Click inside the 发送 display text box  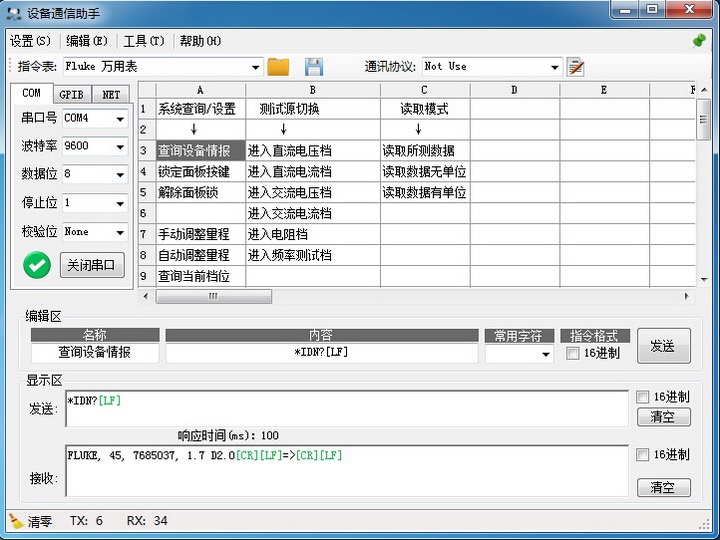[x=347, y=409]
